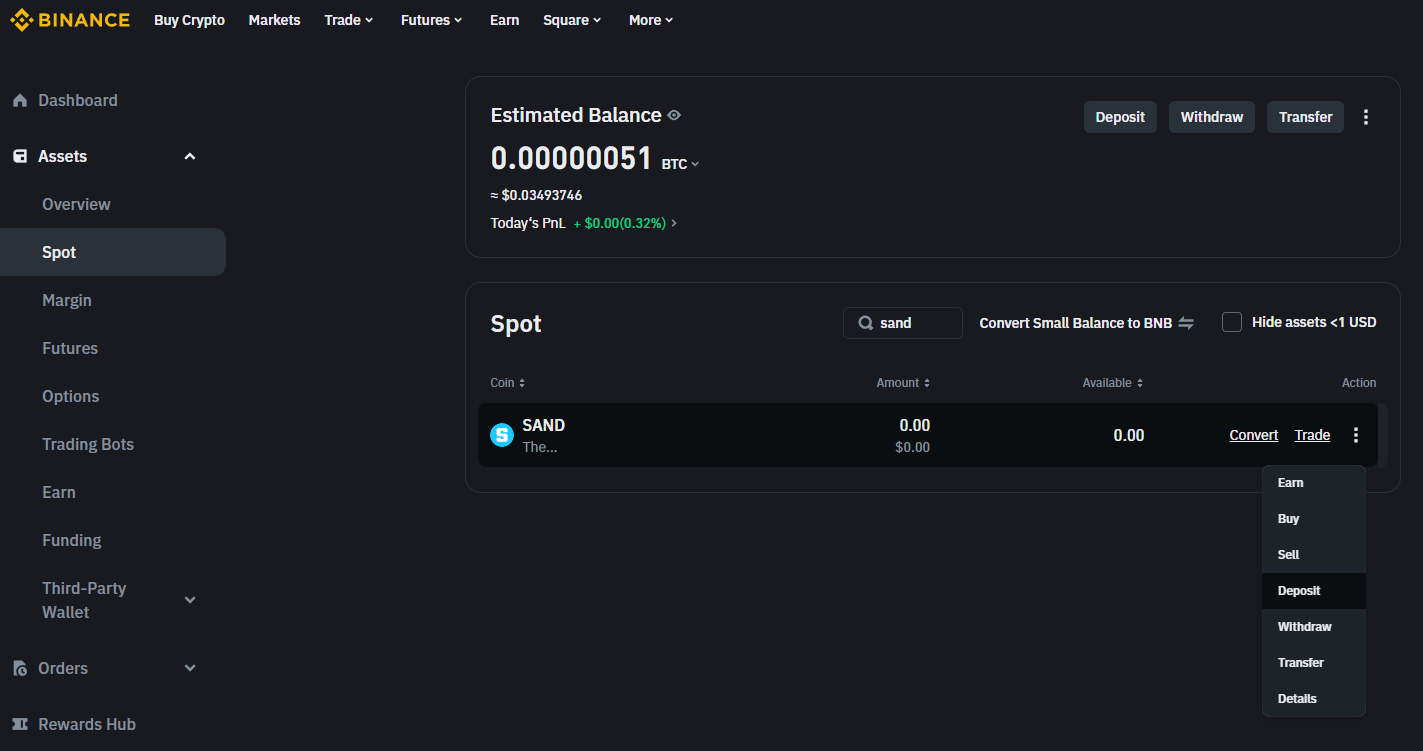1423x751 pixels.
Task: Select Transfer in the SAND dropdown menu
Action: (x=1314, y=663)
